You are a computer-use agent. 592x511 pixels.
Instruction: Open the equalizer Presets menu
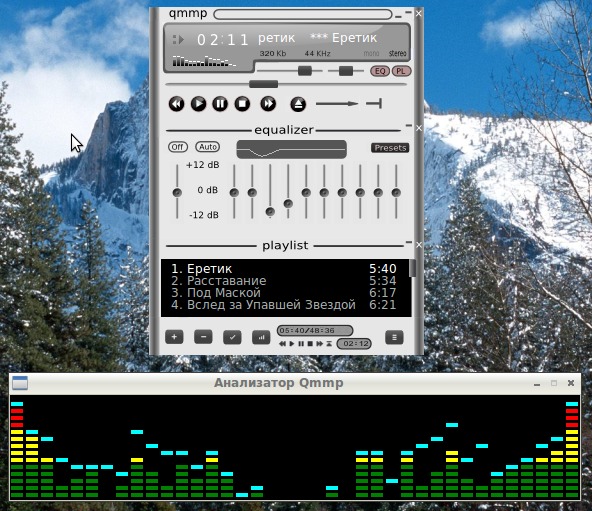click(x=390, y=148)
